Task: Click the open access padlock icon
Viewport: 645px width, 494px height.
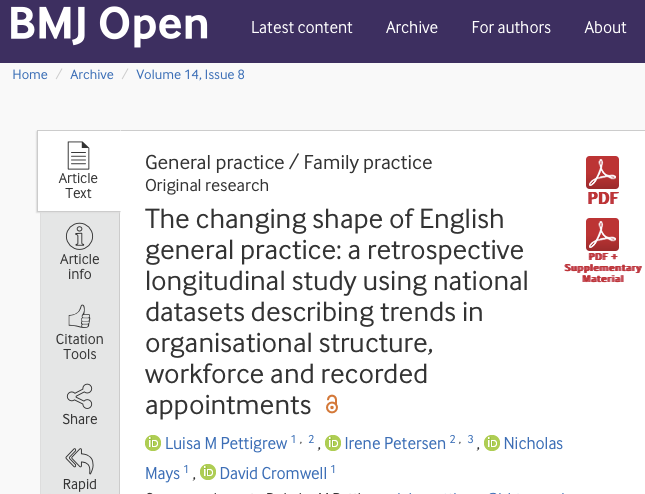Action: (x=332, y=405)
